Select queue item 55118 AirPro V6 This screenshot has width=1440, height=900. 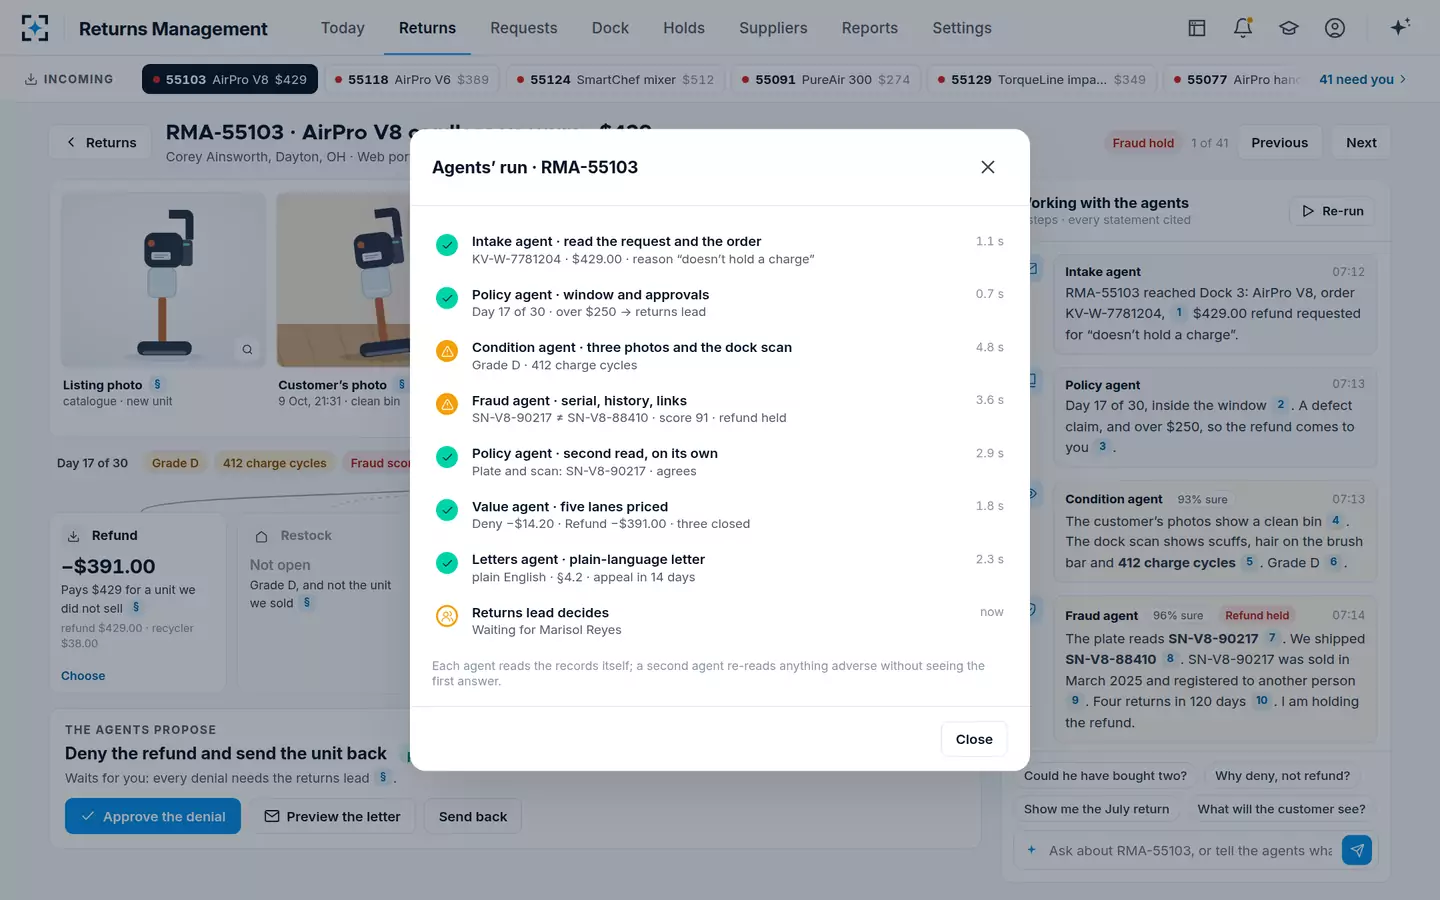pos(412,79)
